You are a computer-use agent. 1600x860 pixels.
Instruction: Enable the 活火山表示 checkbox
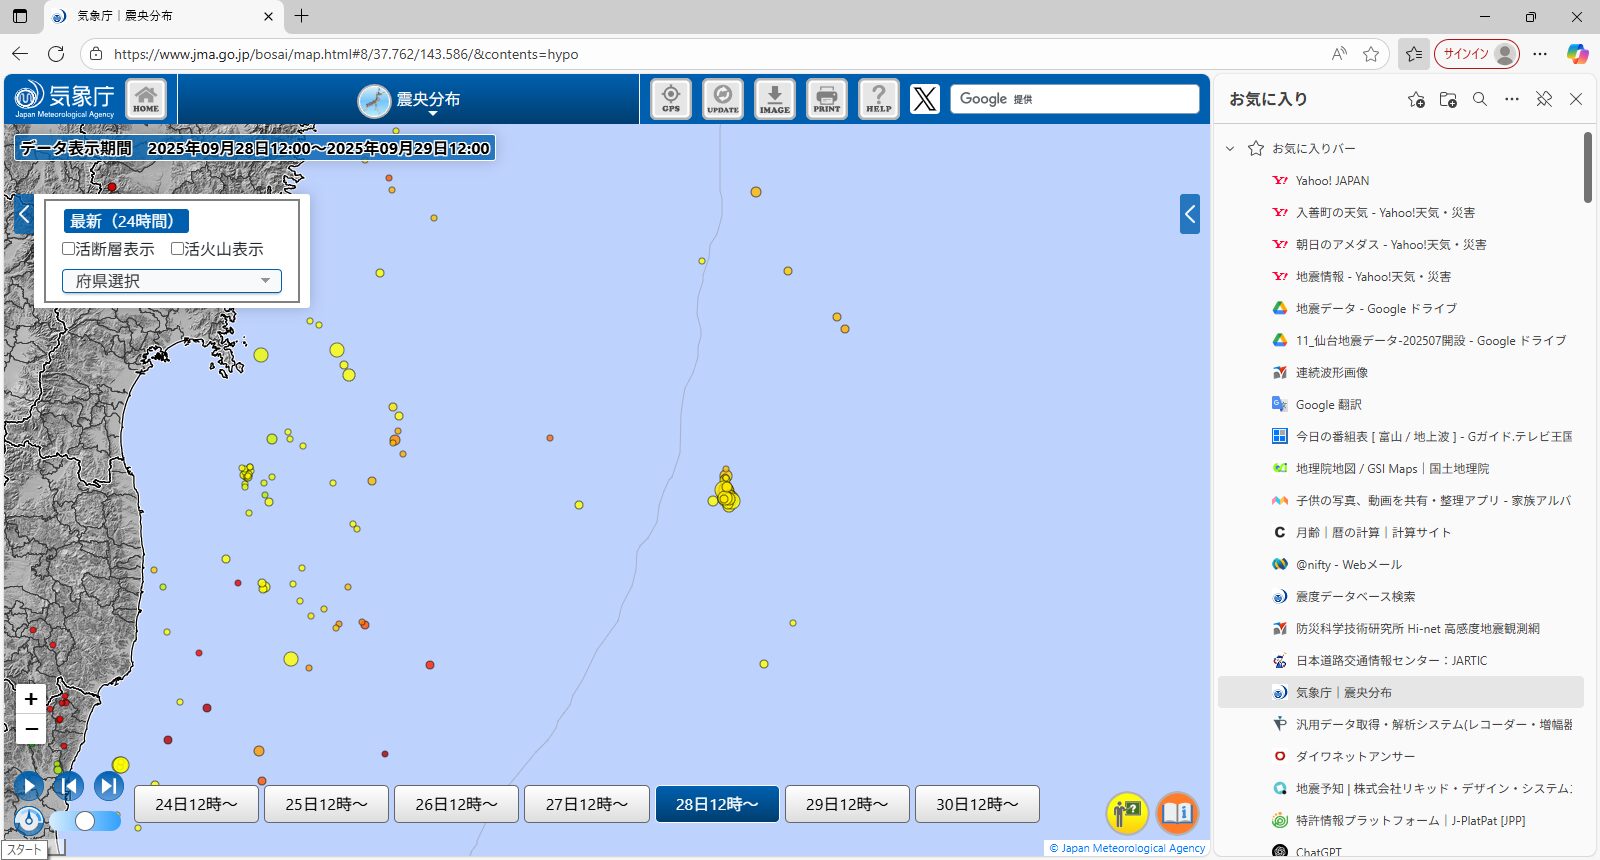point(178,249)
